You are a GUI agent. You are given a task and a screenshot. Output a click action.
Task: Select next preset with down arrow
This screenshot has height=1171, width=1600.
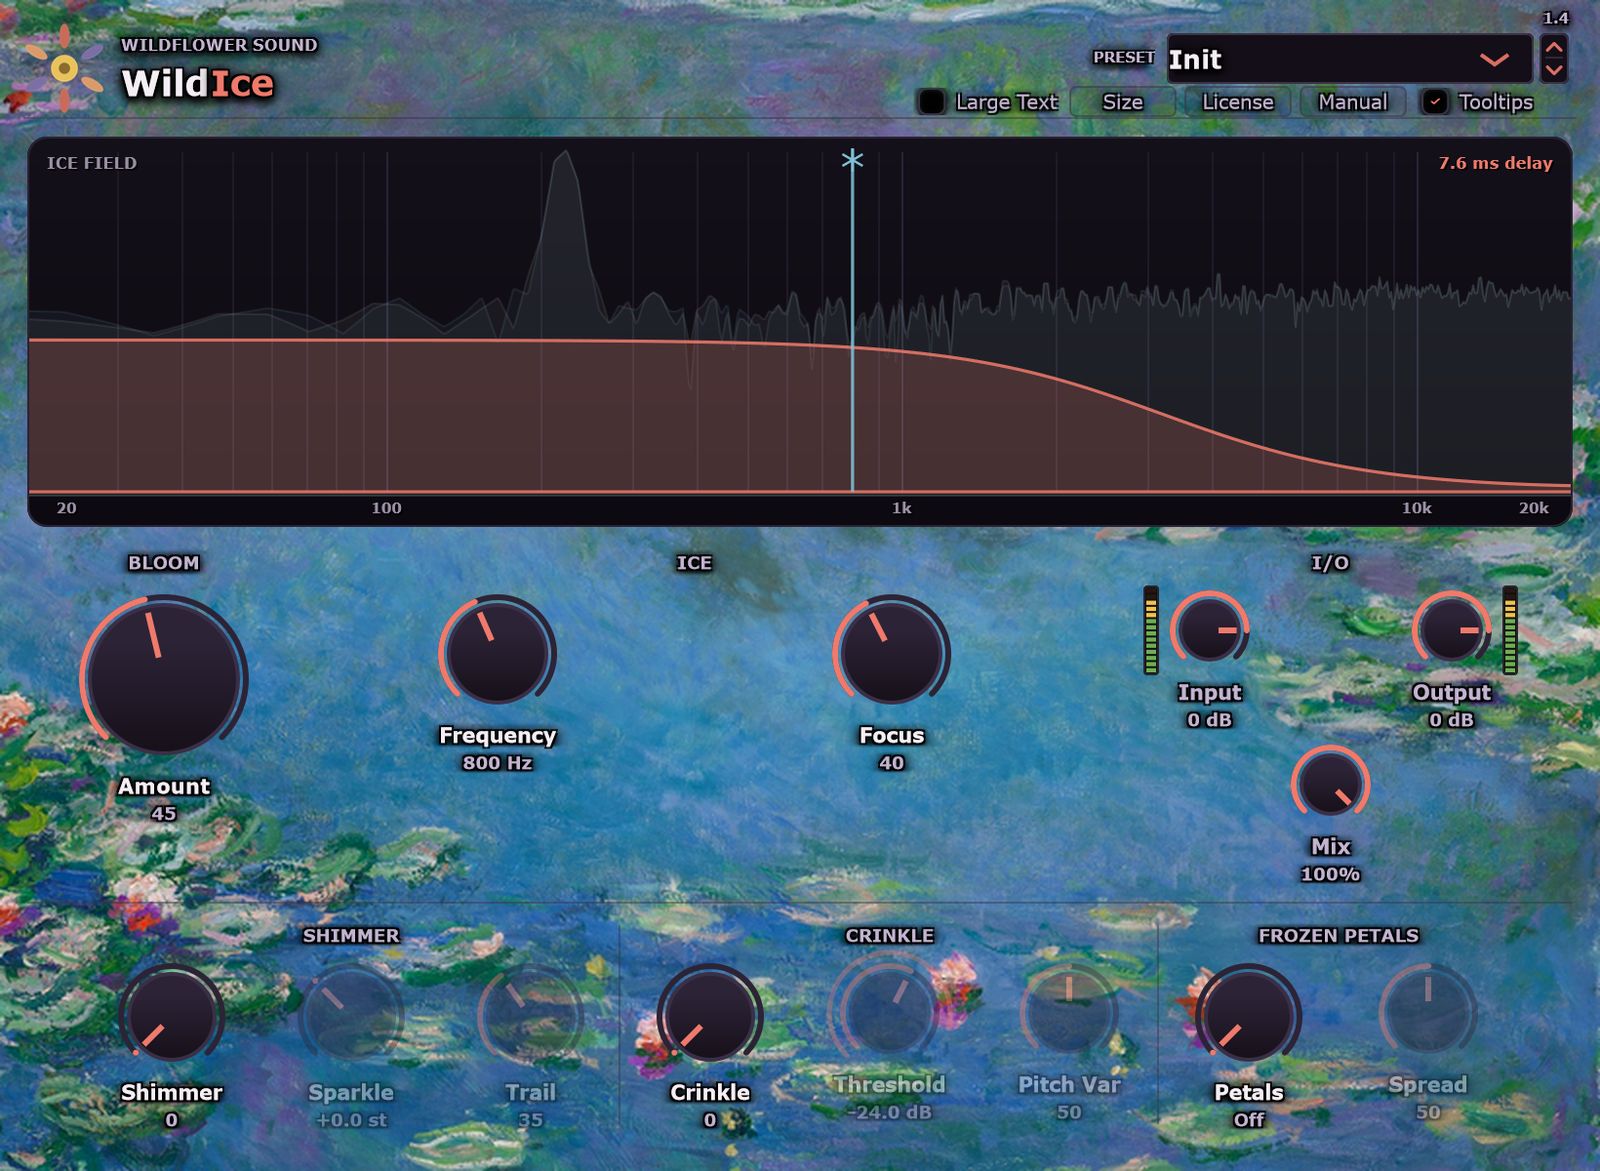click(x=1553, y=71)
